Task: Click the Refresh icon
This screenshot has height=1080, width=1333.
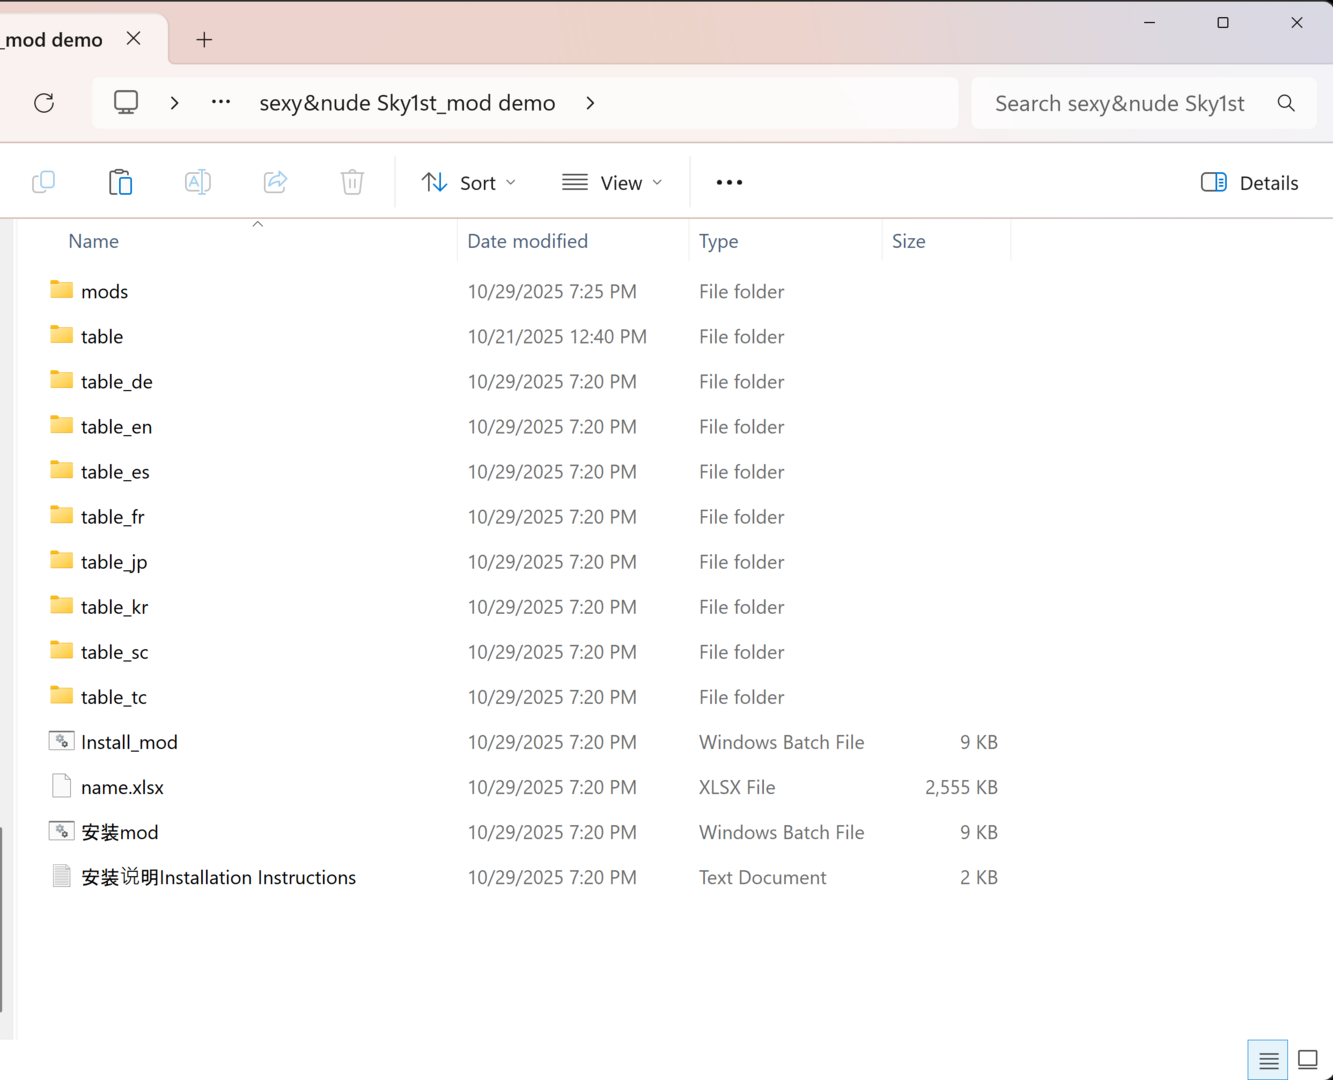Action: [x=44, y=103]
